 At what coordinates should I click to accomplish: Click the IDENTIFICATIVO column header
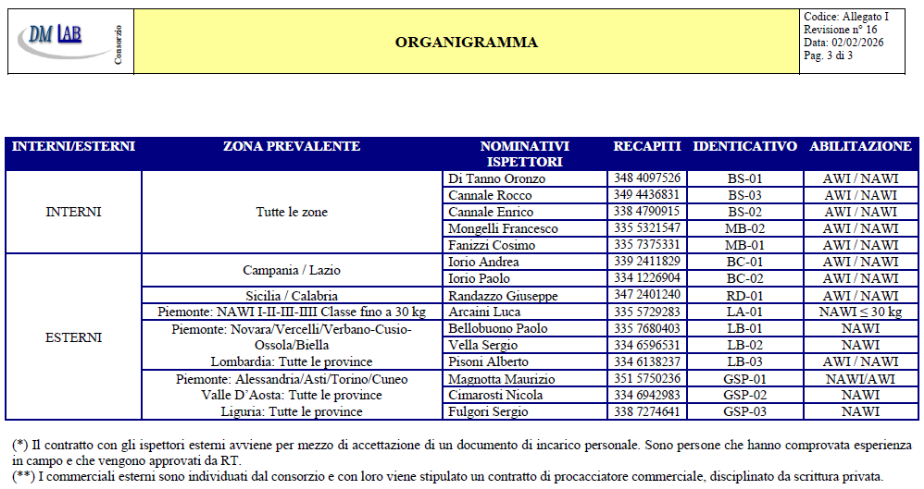[x=744, y=147]
